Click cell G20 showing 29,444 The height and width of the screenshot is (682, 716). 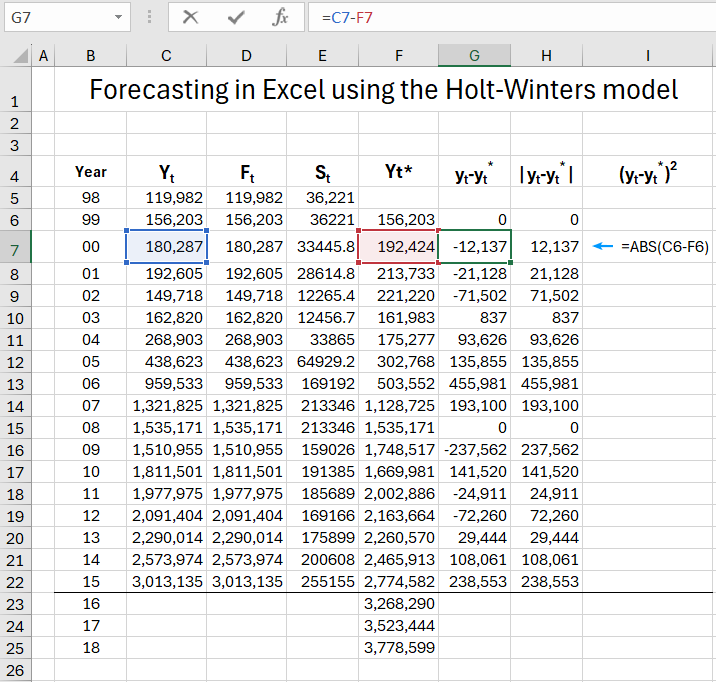pos(474,537)
